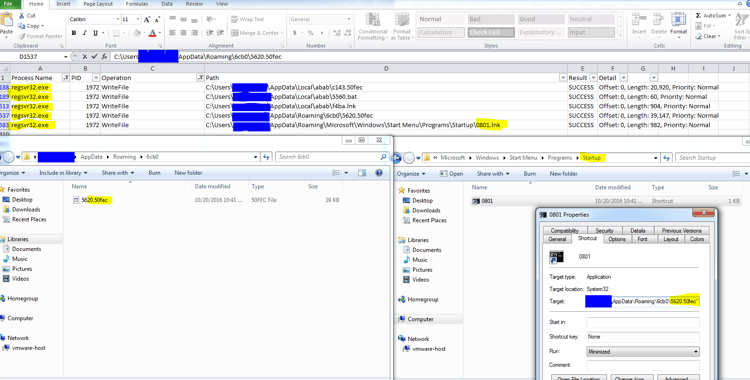
Task: Click the Wrap Text button
Action: tap(247, 20)
